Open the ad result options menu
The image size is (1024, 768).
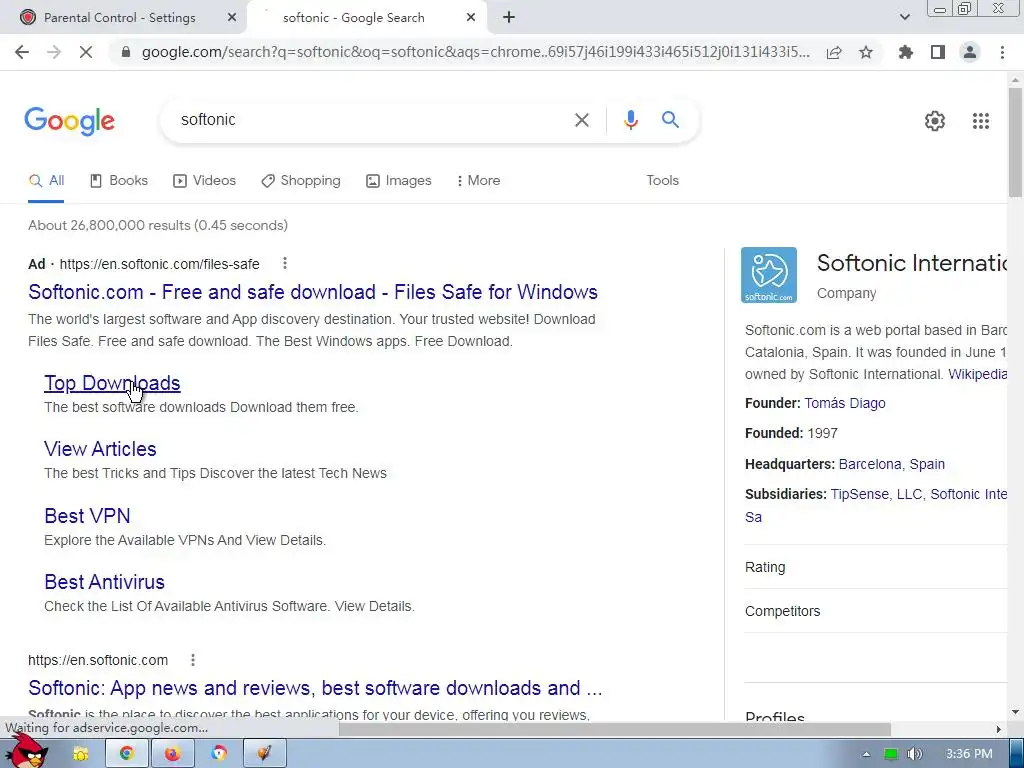[285, 263]
